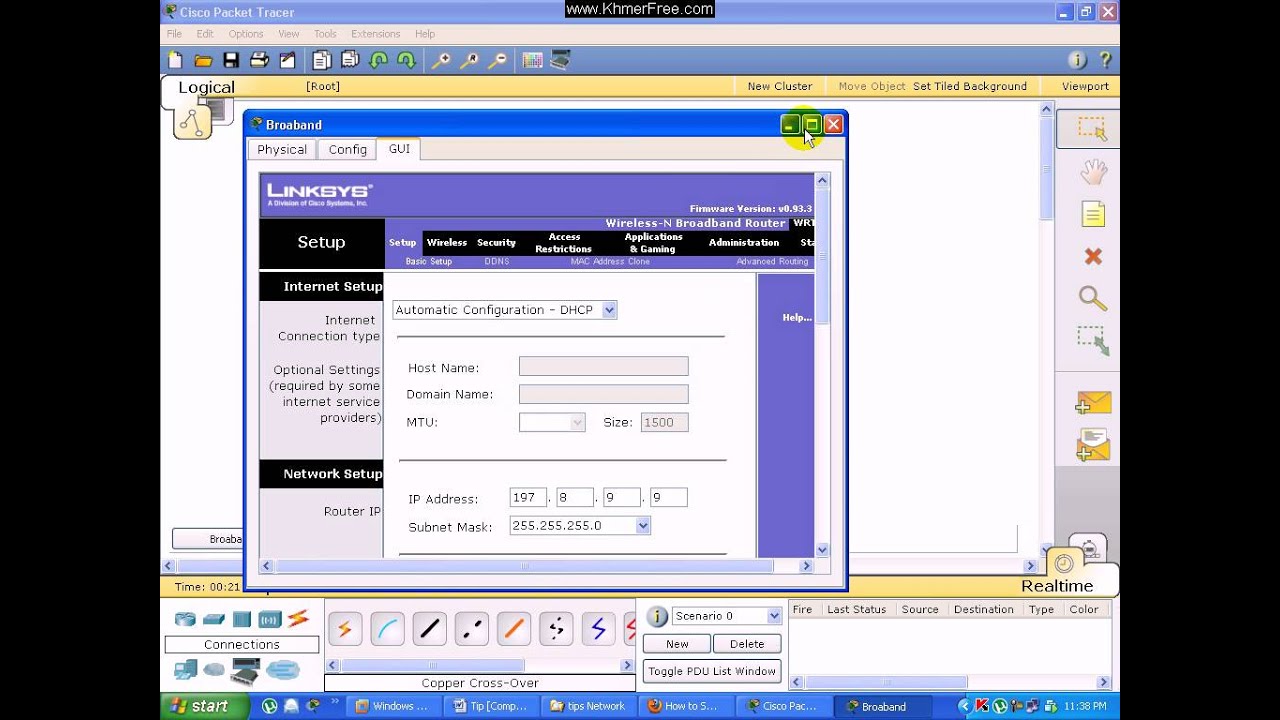Pick the orange Fiber cable

click(x=514, y=629)
